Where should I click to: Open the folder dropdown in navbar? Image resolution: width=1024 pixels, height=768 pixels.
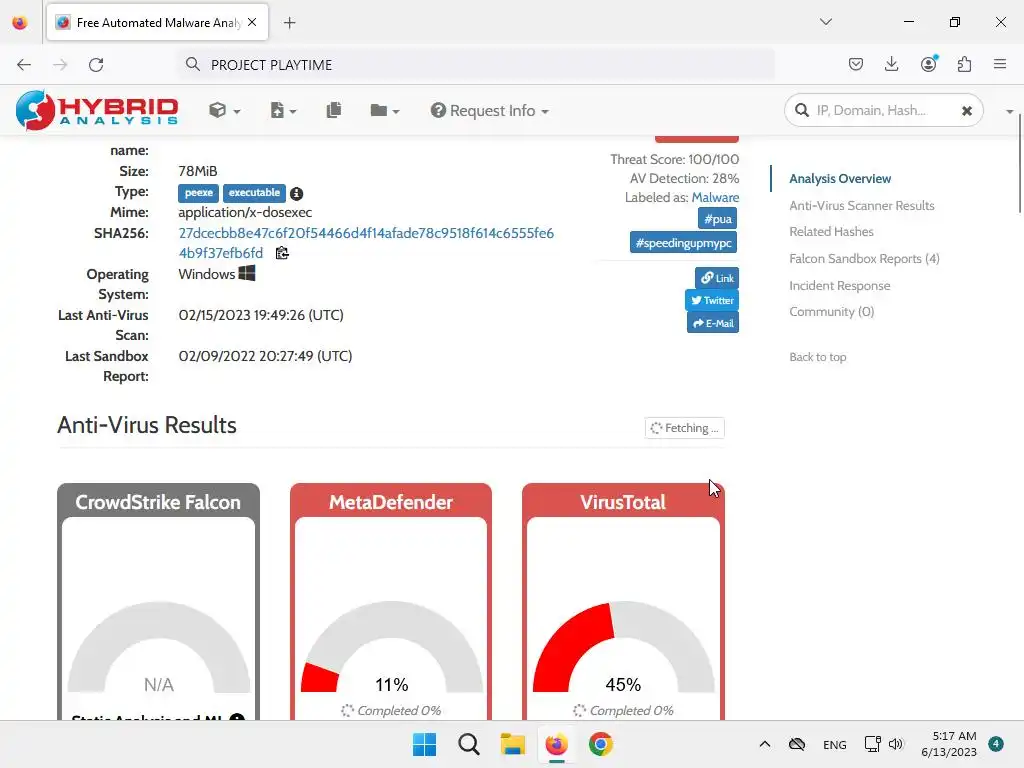[384, 110]
